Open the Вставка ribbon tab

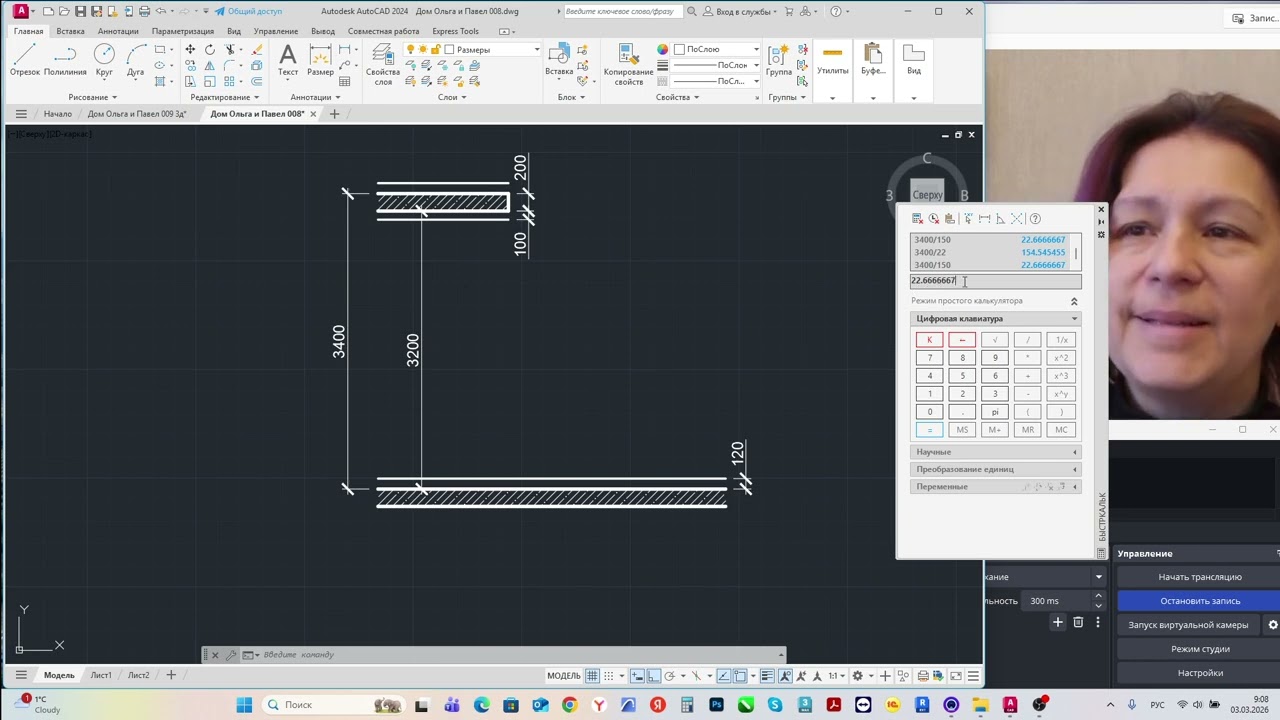pos(70,31)
